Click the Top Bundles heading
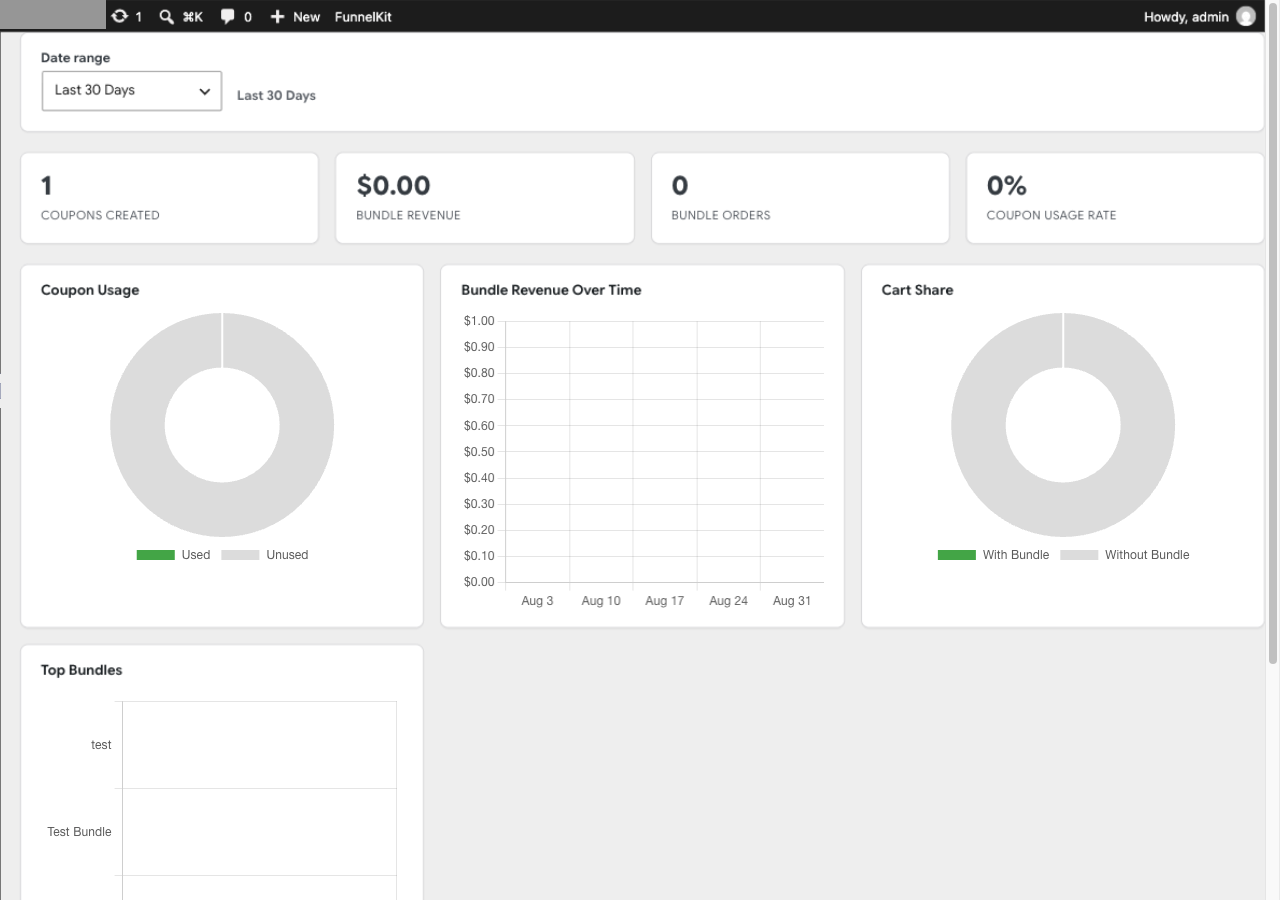The height and width of the screenshot is (900, 1280). [81, 670]
